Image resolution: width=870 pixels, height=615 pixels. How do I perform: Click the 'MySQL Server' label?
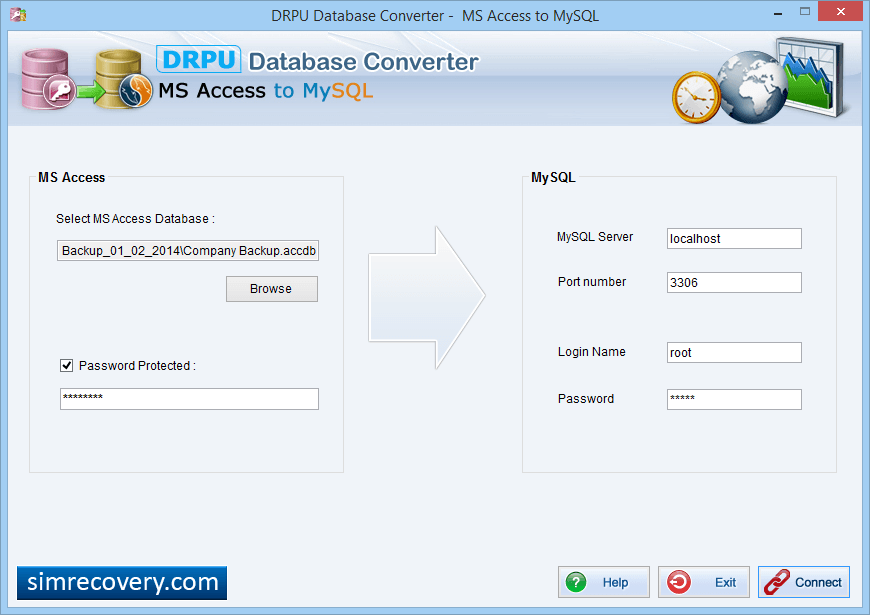595,237
